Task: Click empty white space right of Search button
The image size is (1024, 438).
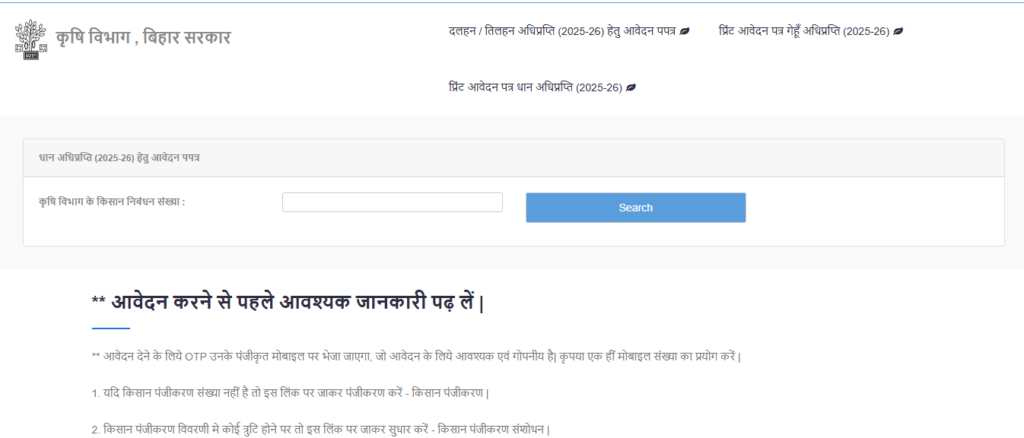Action: 870,208
